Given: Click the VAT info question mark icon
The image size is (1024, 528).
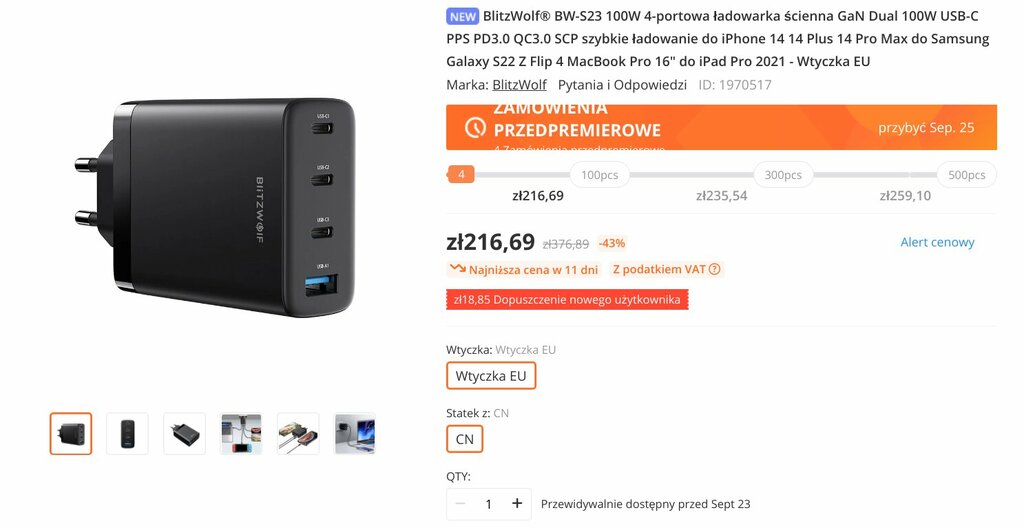Looking at the screenshot, I should coord(714,269).
